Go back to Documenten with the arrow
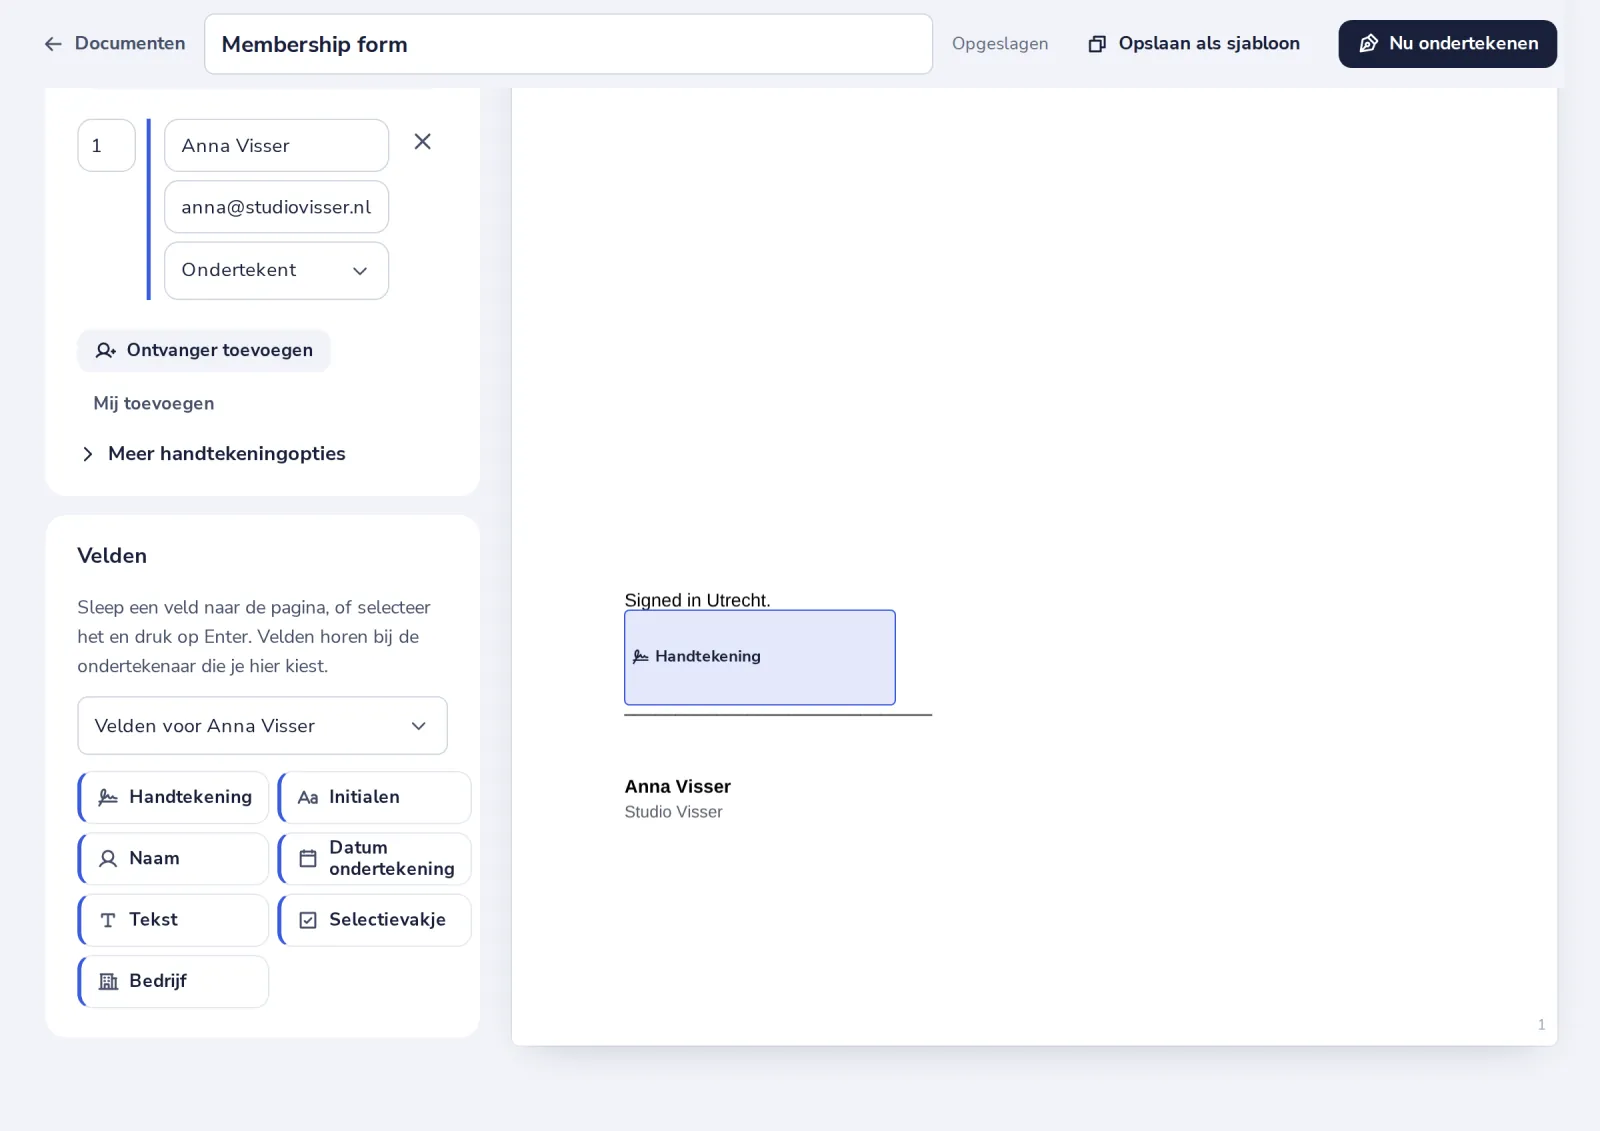The image size is (1600, 1131). click(x=53, y=44)
